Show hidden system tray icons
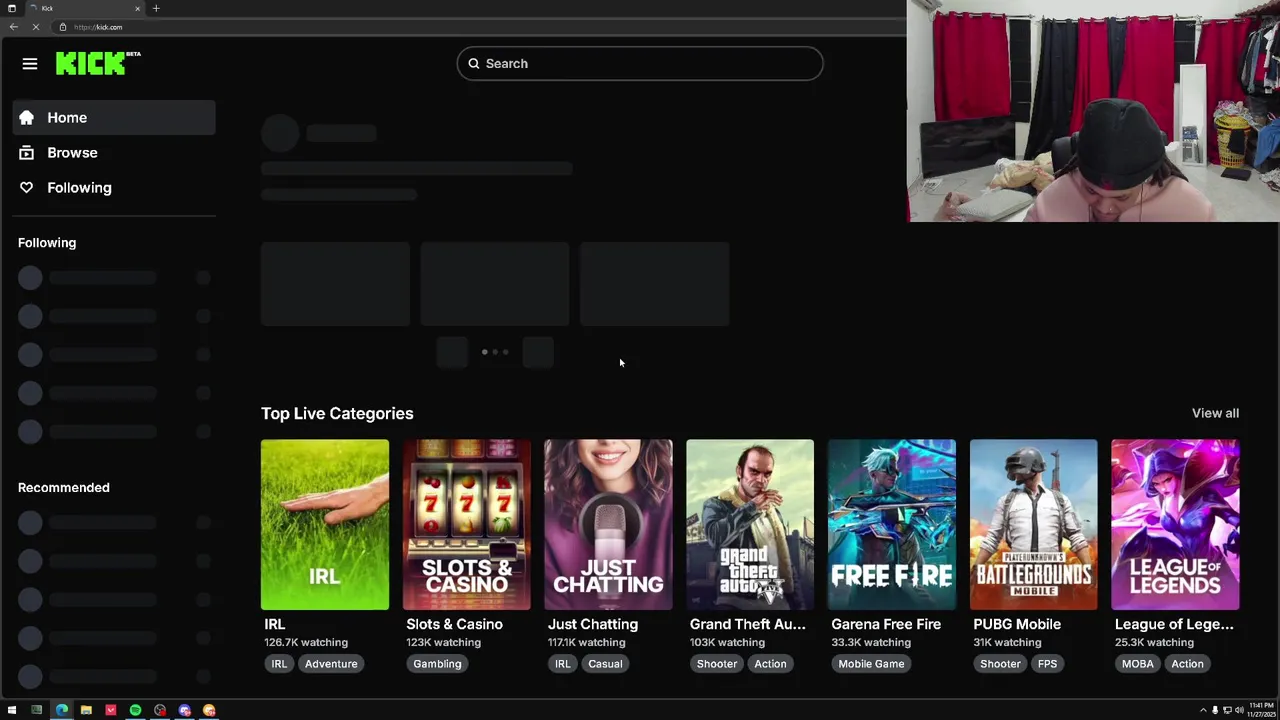Screen dimensions: 1280x720 click(1203, 710)
